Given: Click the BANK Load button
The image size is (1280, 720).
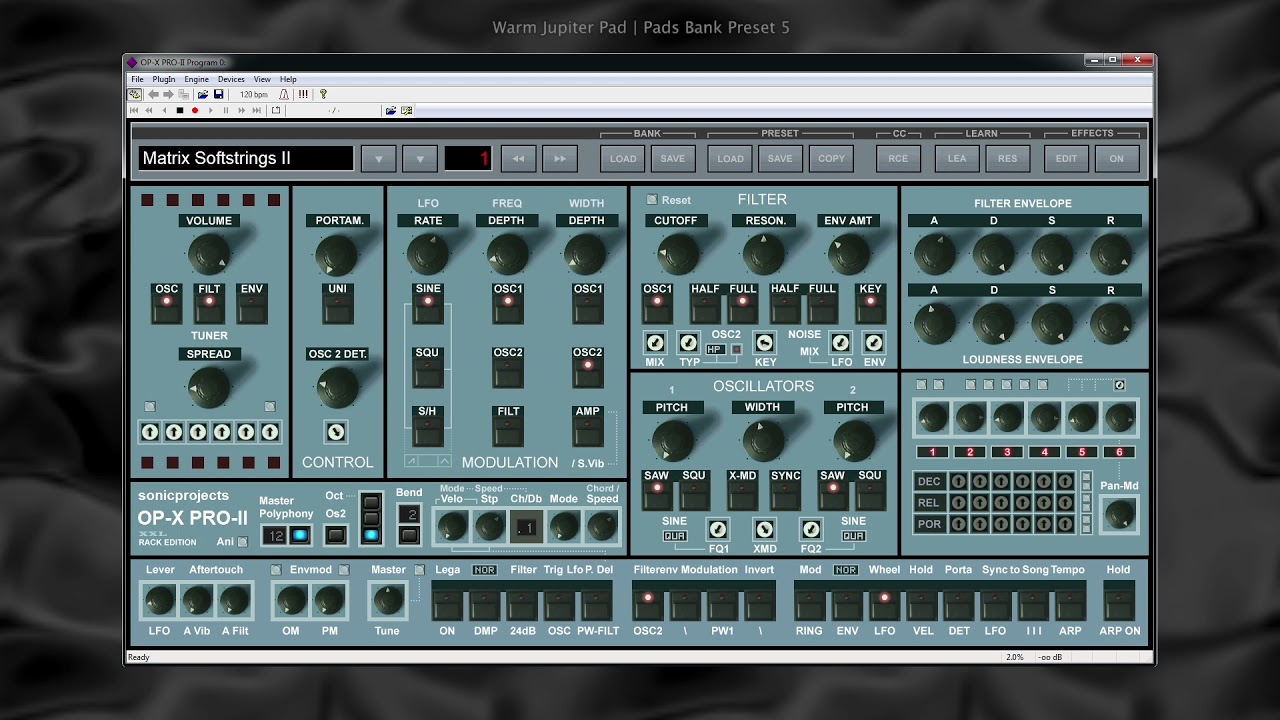Looking at the screenshot, I should click(623, 158).
